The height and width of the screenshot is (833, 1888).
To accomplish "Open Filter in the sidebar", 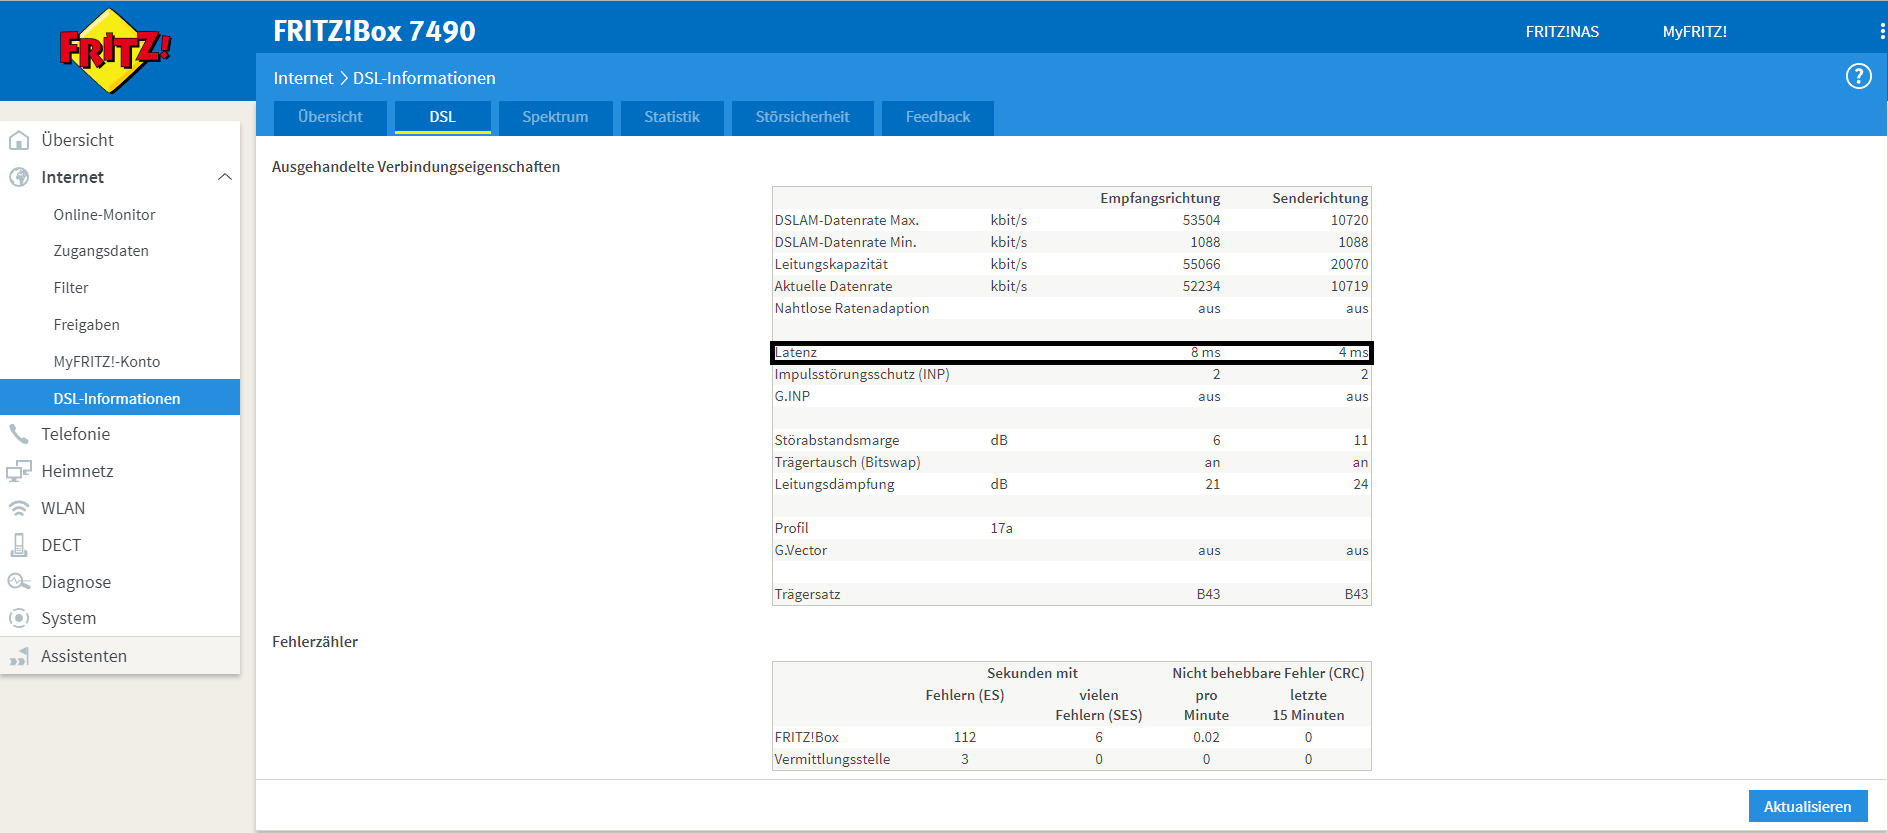I will click(x=71, y=288).
